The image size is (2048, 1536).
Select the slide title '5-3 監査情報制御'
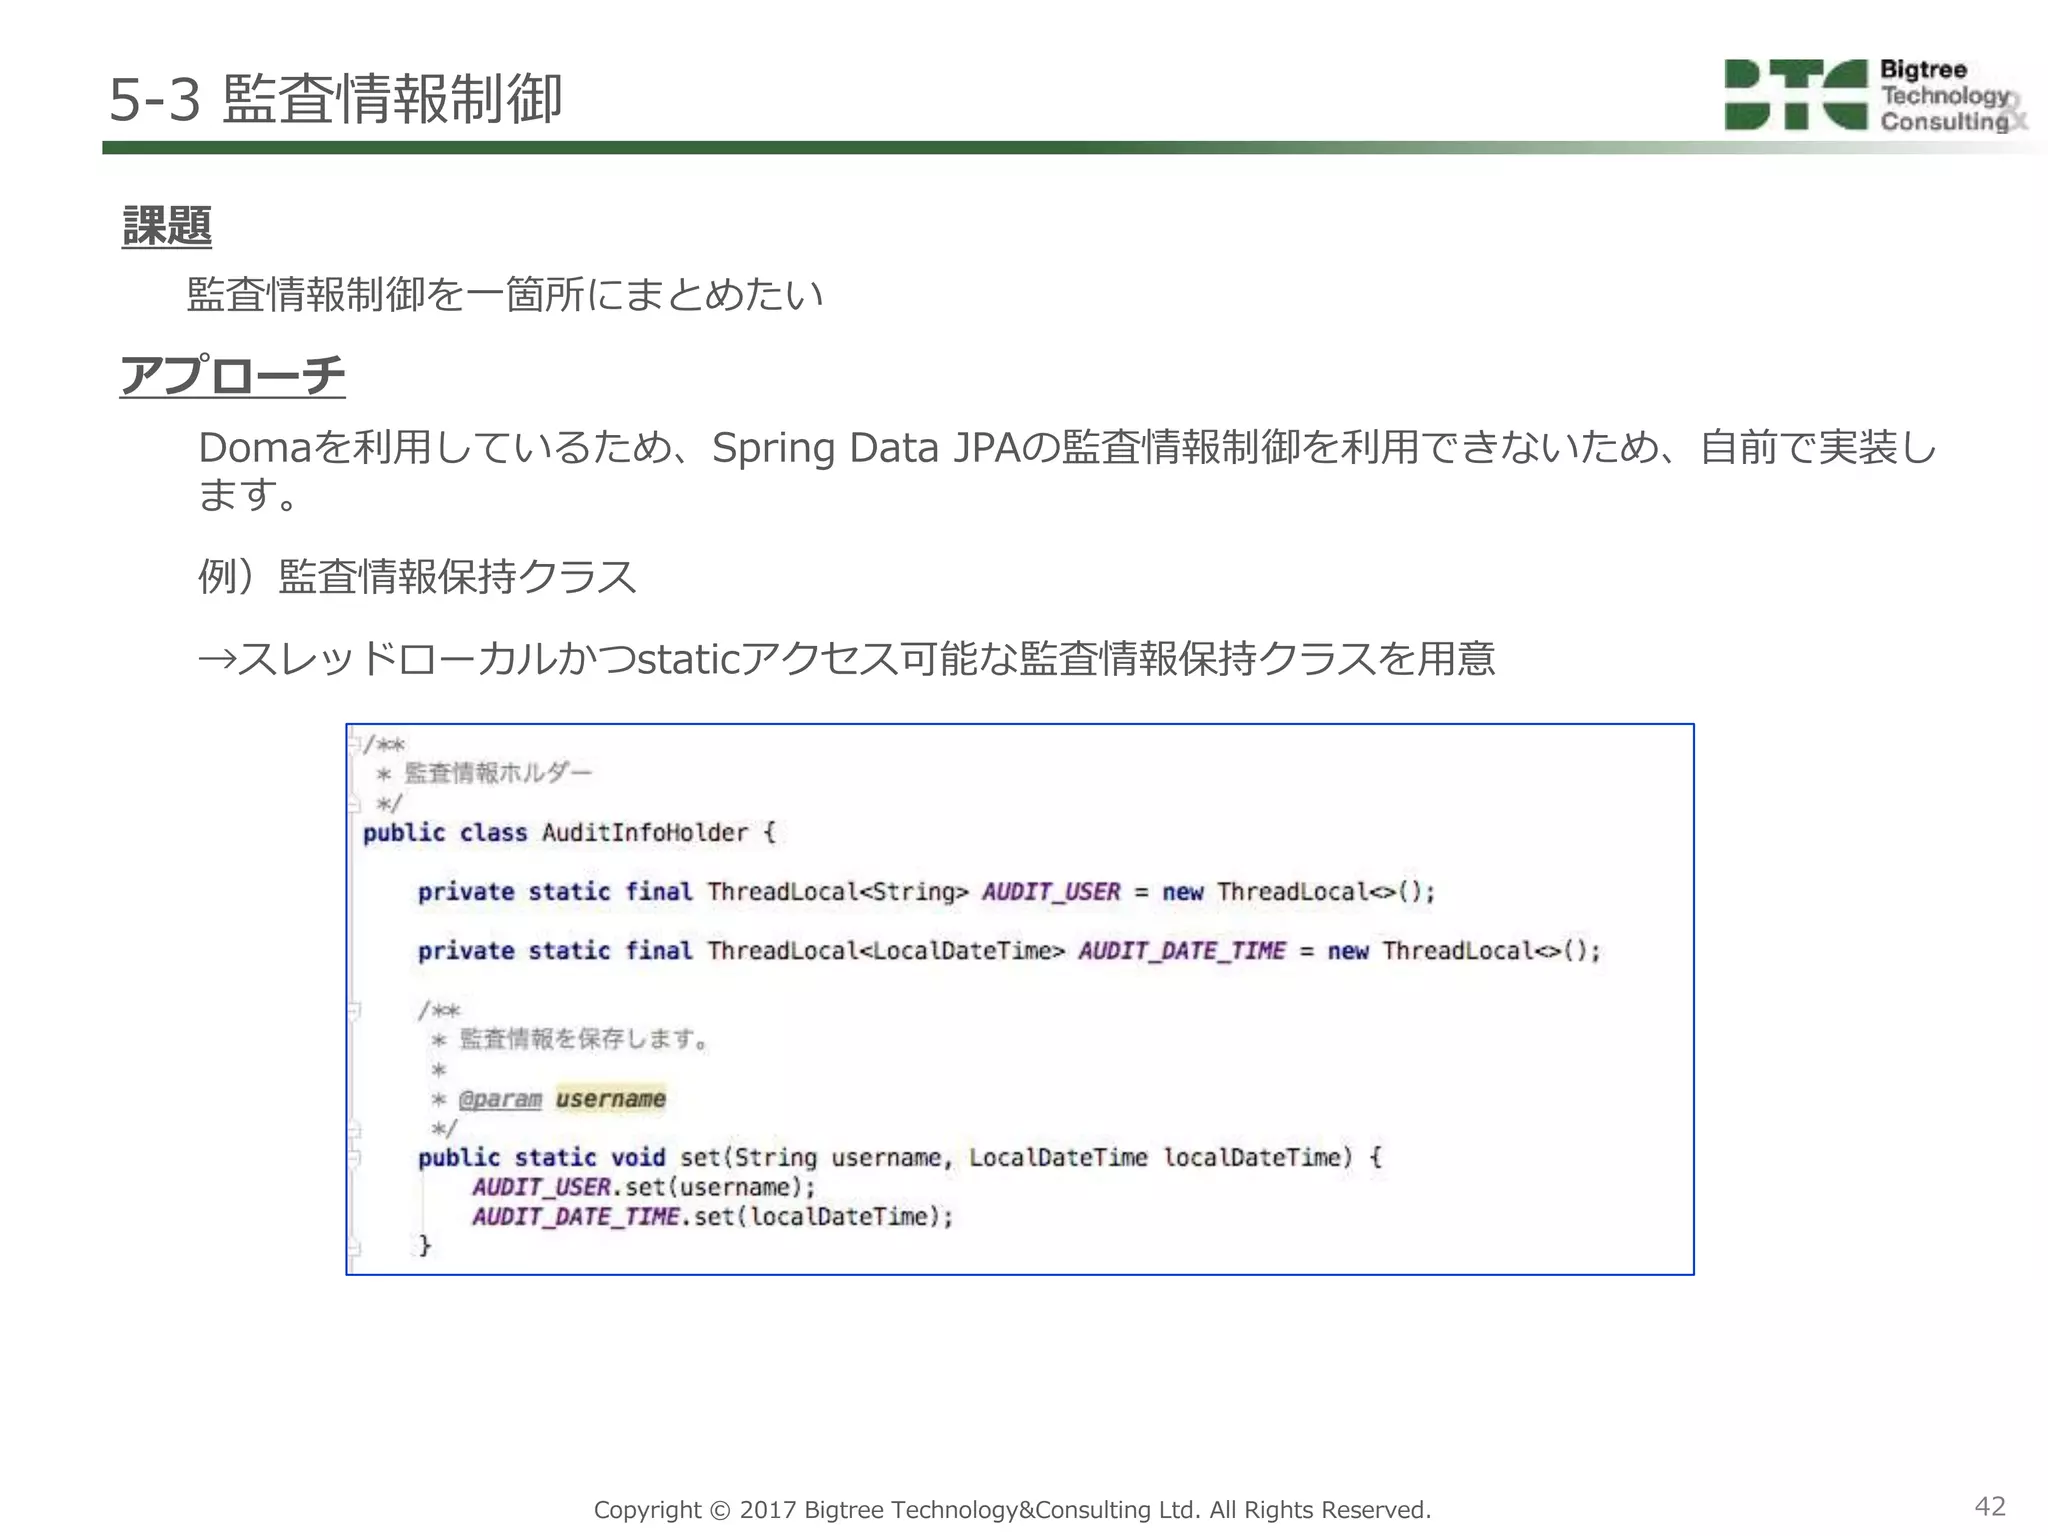pos(335,100)
